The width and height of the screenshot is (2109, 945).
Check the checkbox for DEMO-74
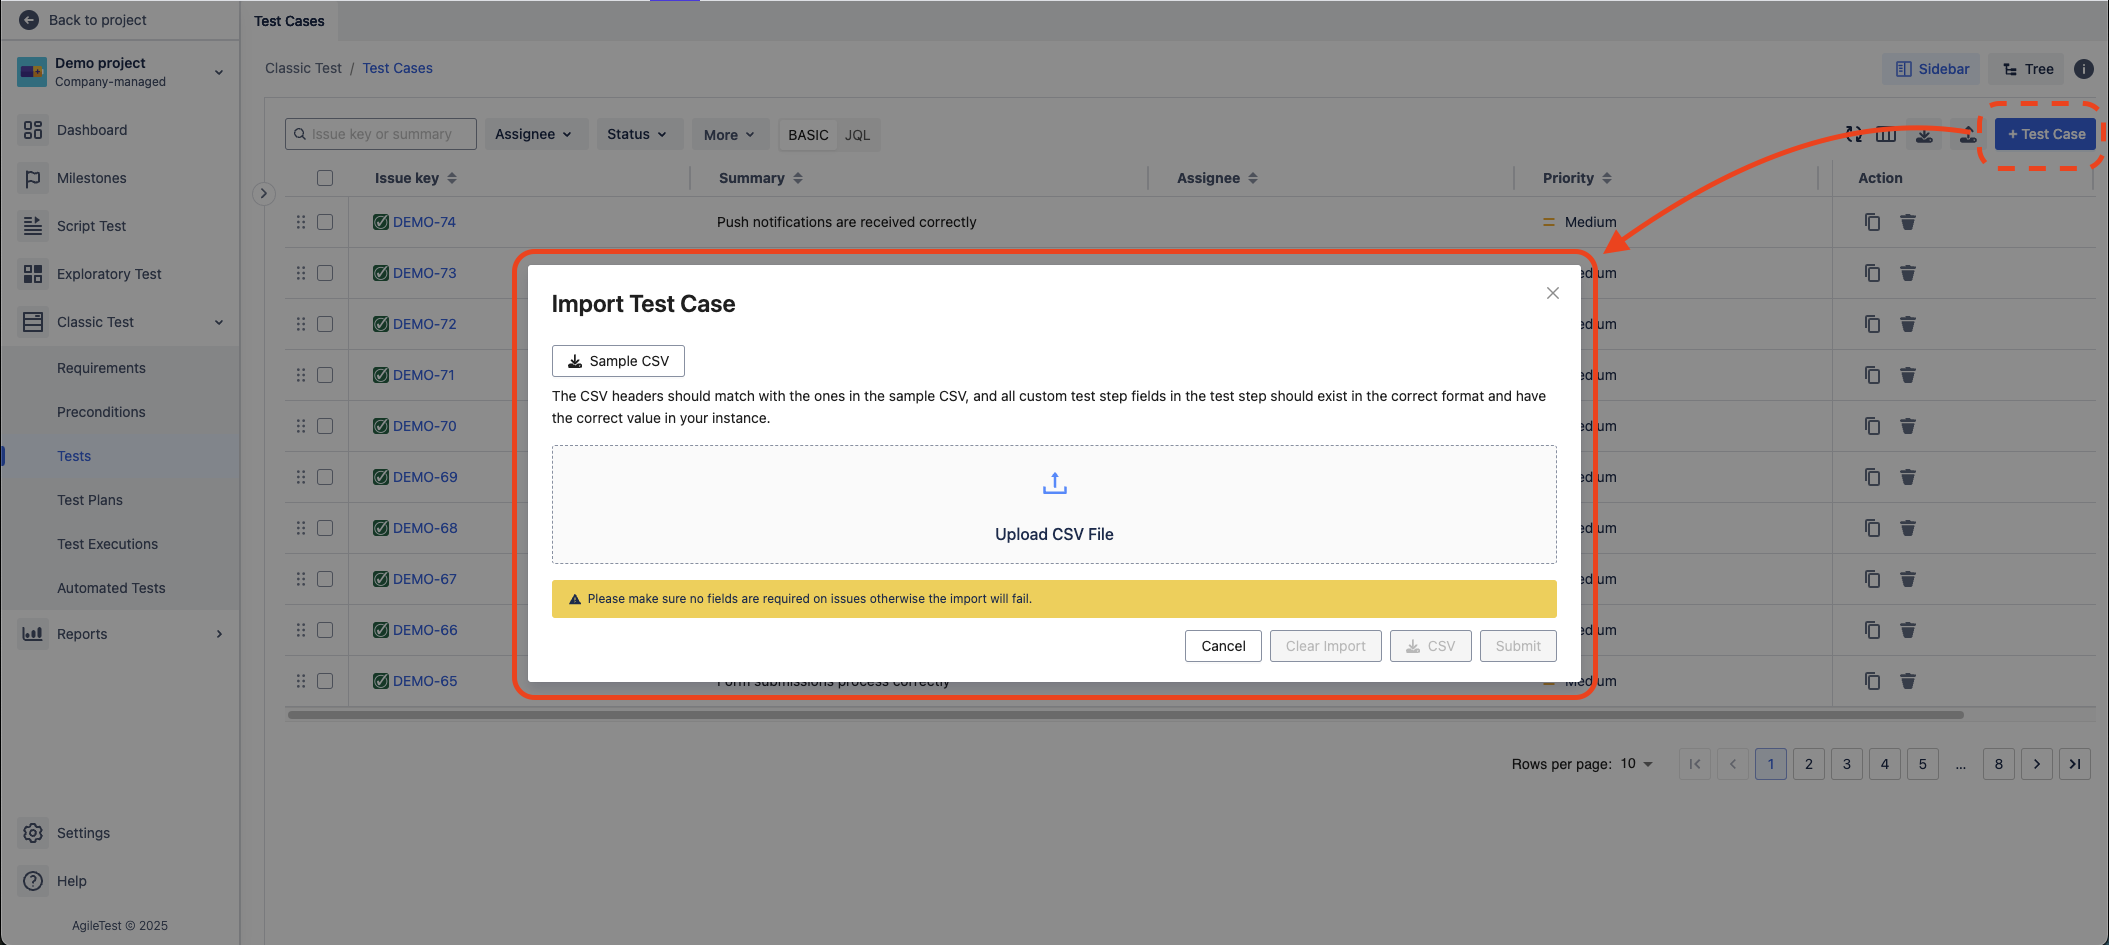(325, 222)
